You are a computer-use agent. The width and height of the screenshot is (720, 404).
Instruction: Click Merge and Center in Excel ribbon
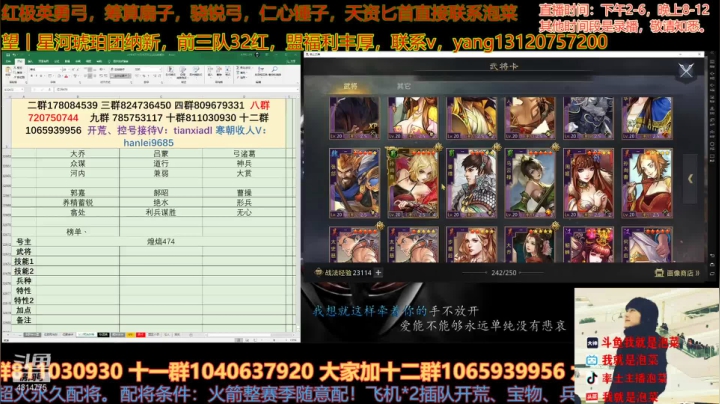pos(120,76)
